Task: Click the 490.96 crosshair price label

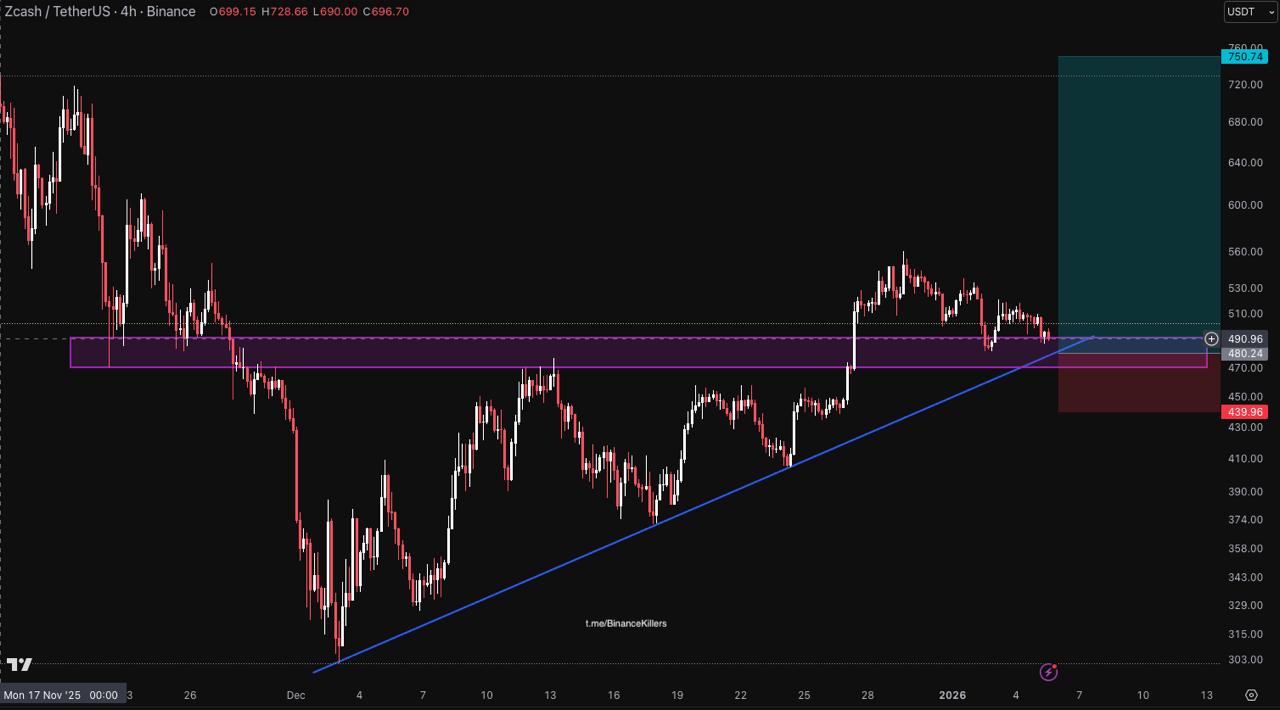Action: [1246, 339]
